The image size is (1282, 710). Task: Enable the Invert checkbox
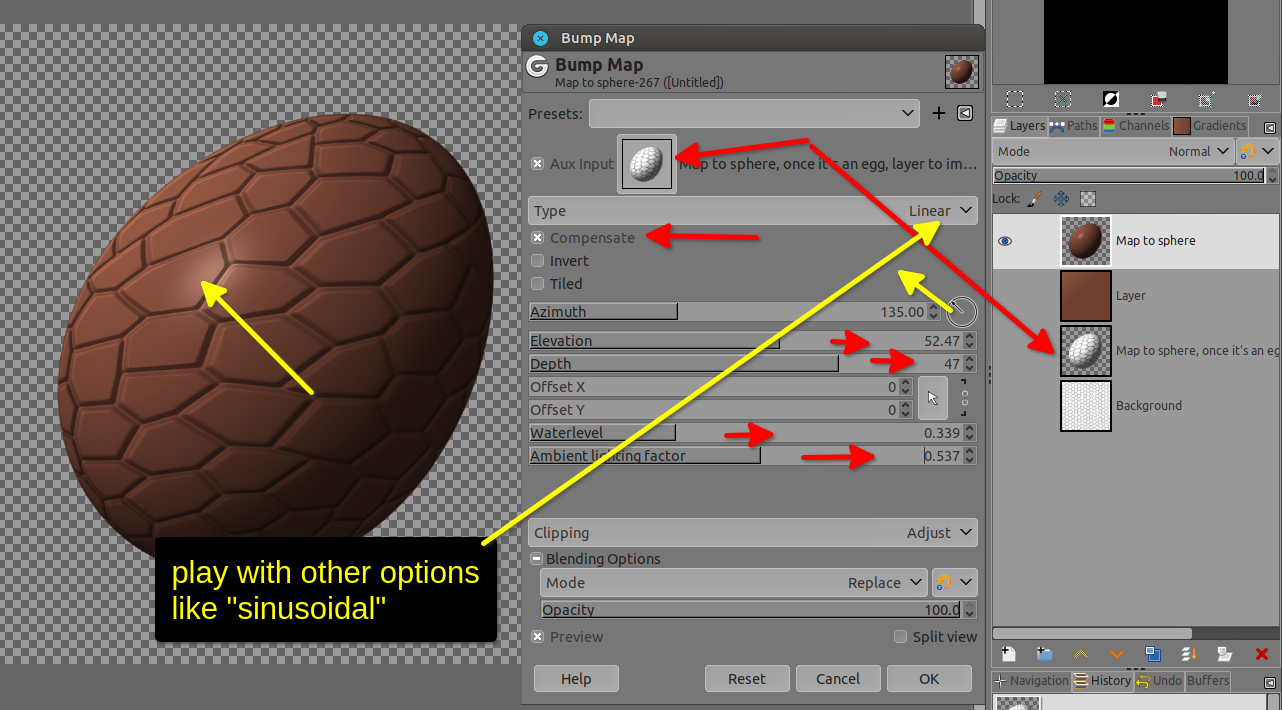tap(537, 260)
